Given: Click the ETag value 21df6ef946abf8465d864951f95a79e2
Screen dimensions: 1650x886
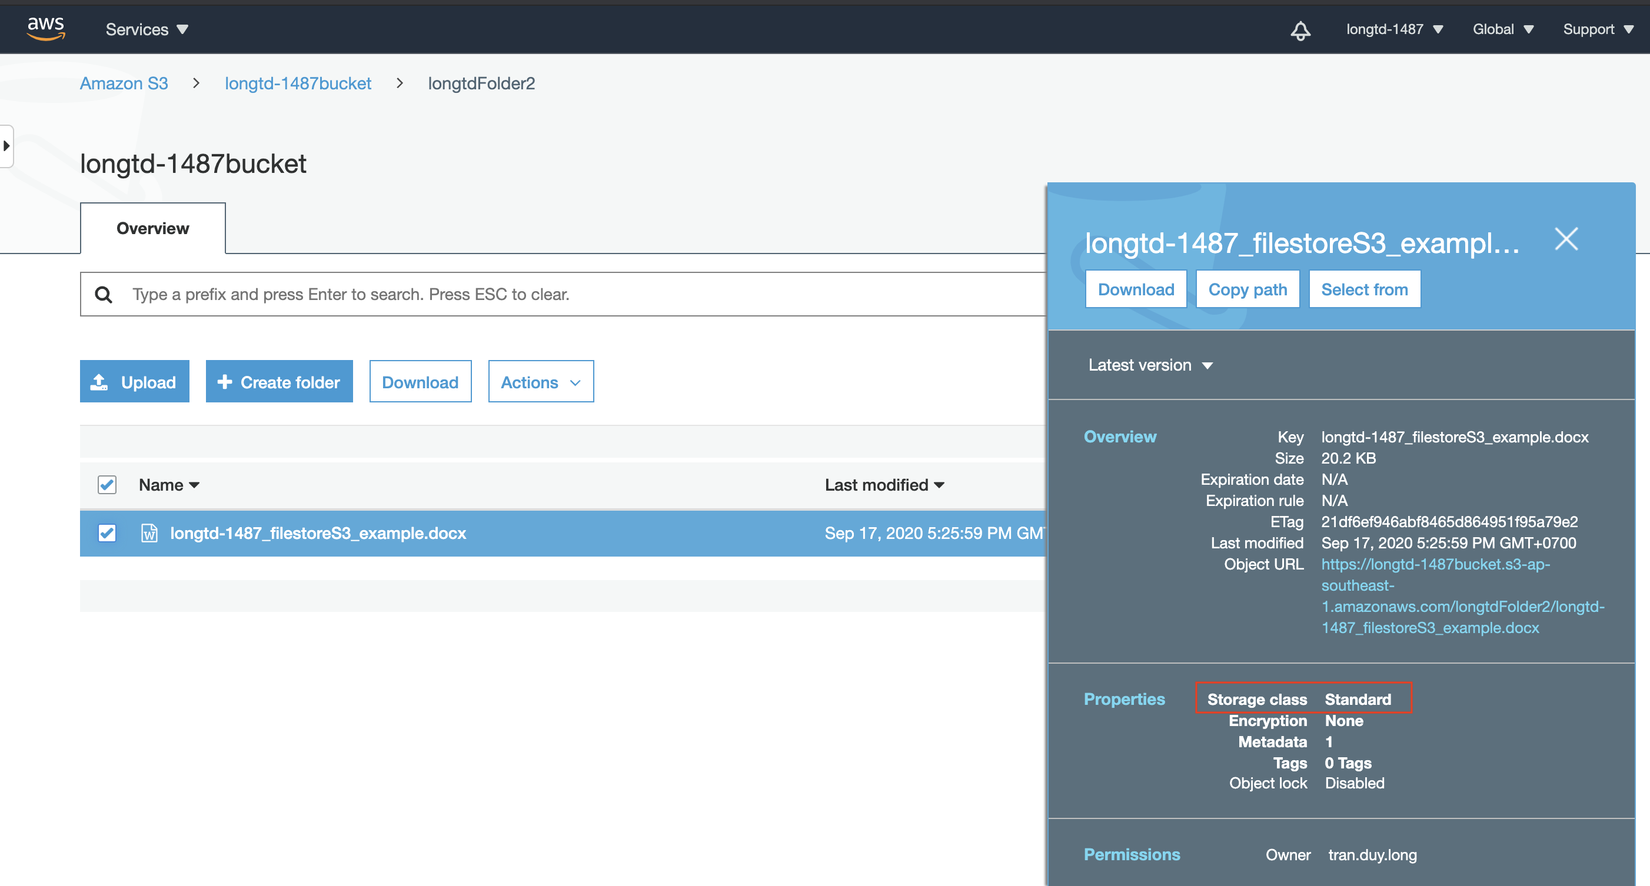Looking at the screenshot, I should tap(1450, 522).
